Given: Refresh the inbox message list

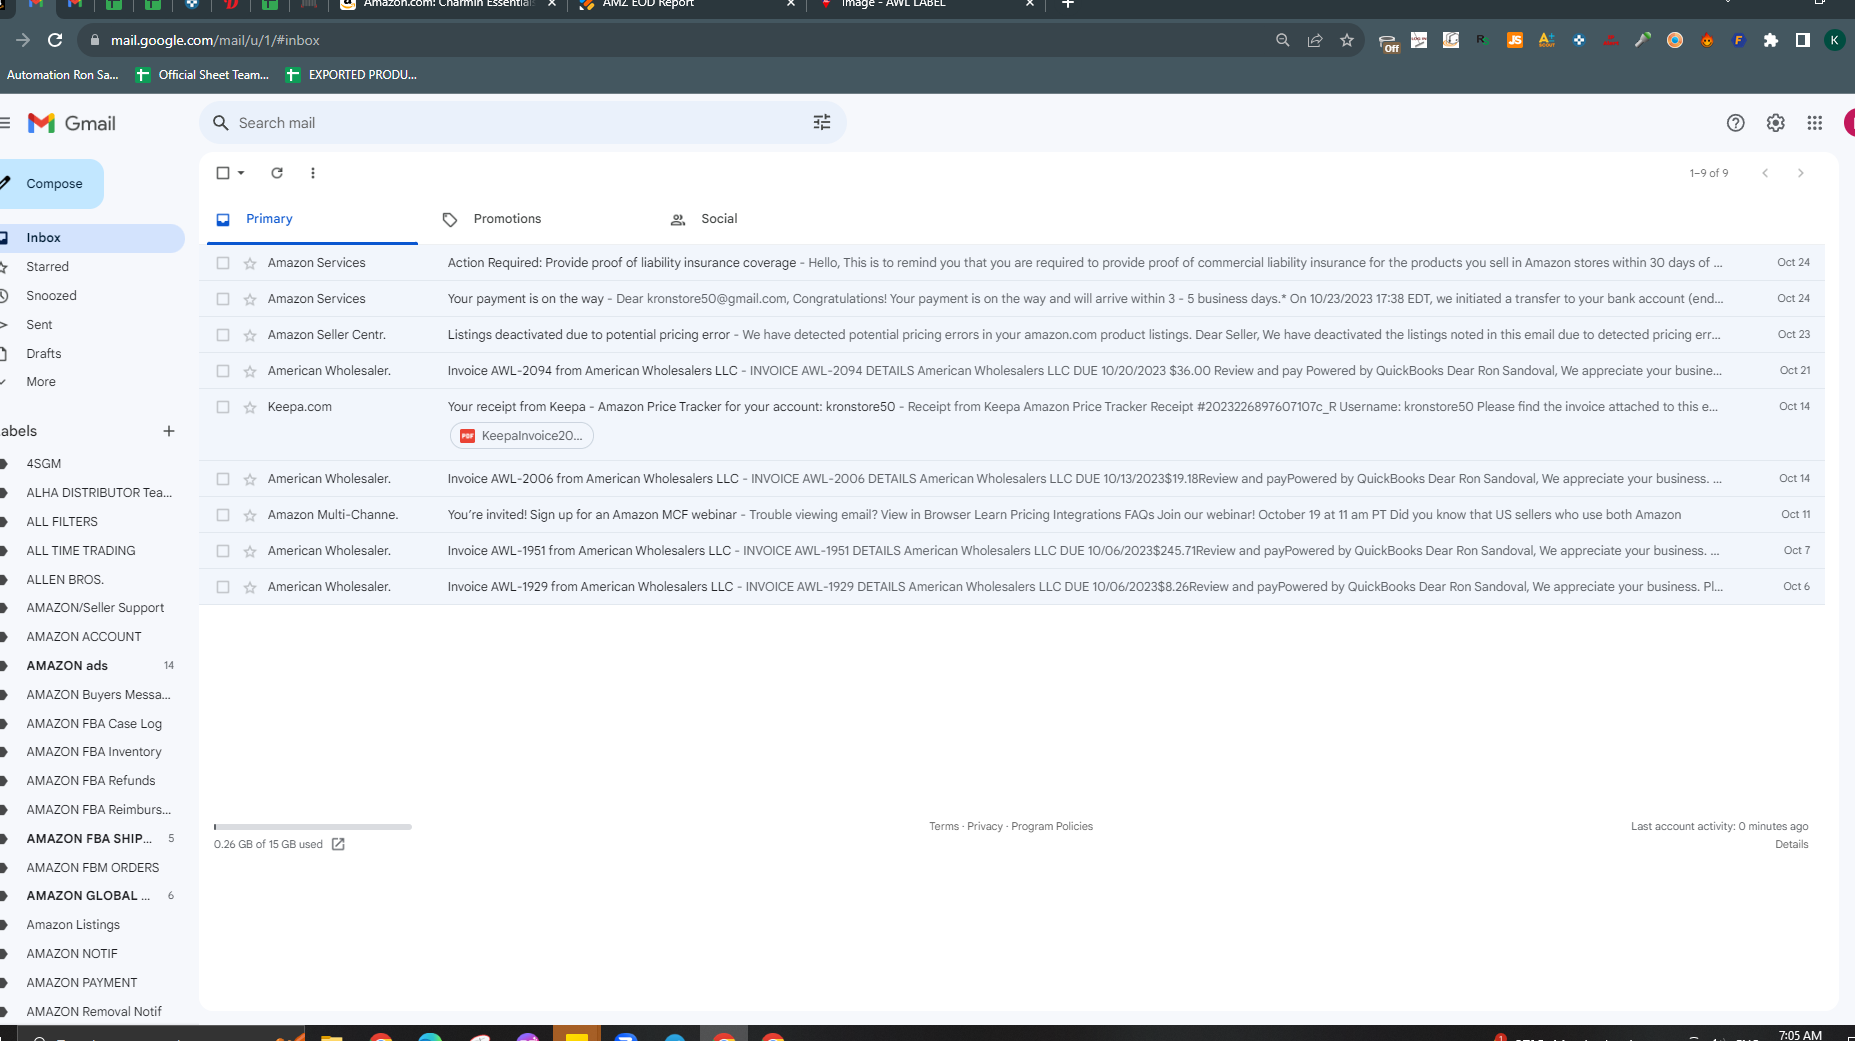Looking at the screenshot, I should pyautogui.click(x=277, y=173).
